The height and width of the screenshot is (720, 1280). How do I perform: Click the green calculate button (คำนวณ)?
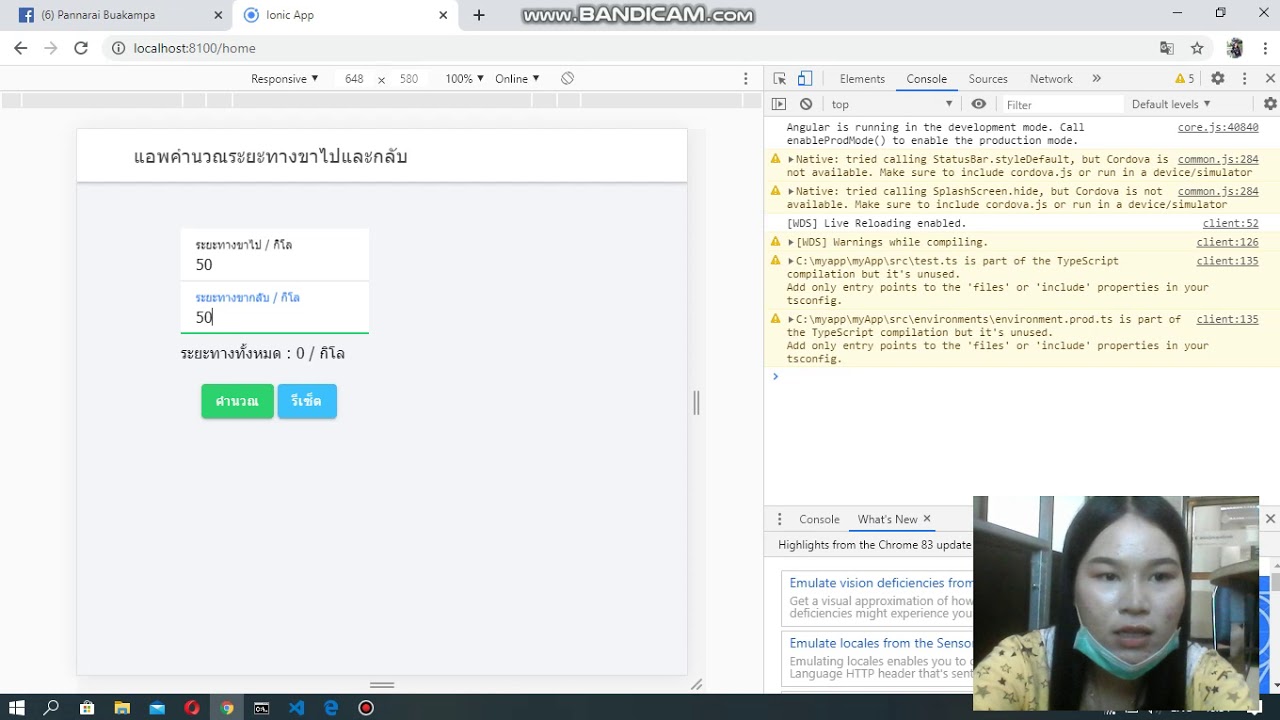(237, 401)
